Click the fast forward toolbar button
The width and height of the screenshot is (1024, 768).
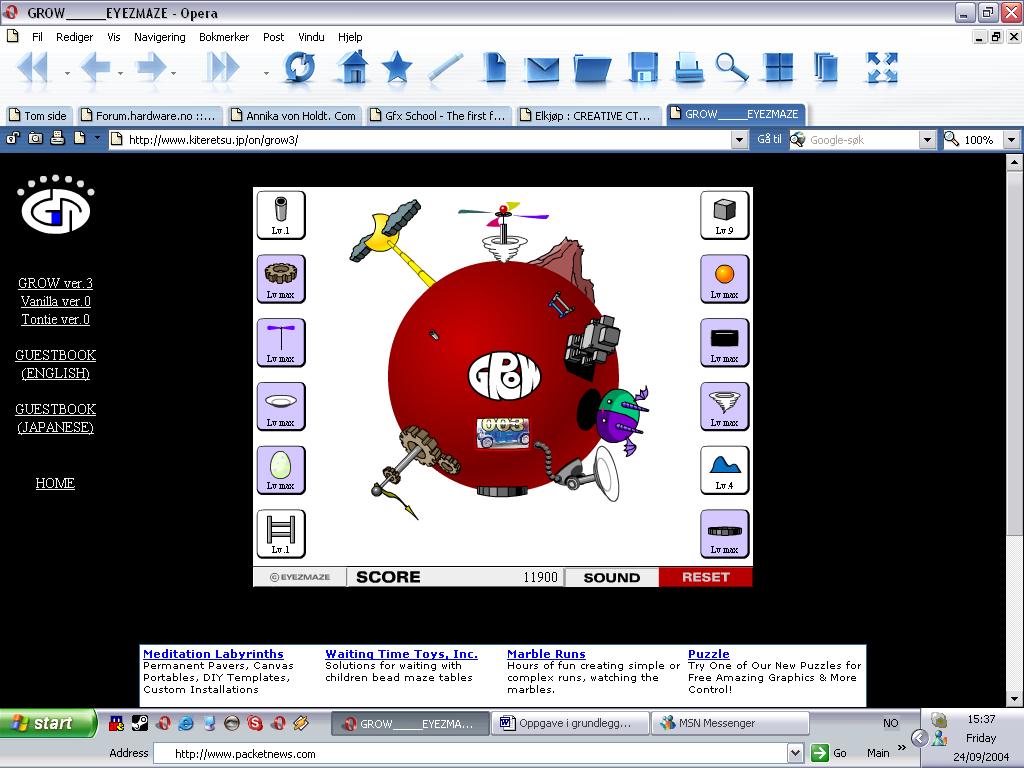223,68
